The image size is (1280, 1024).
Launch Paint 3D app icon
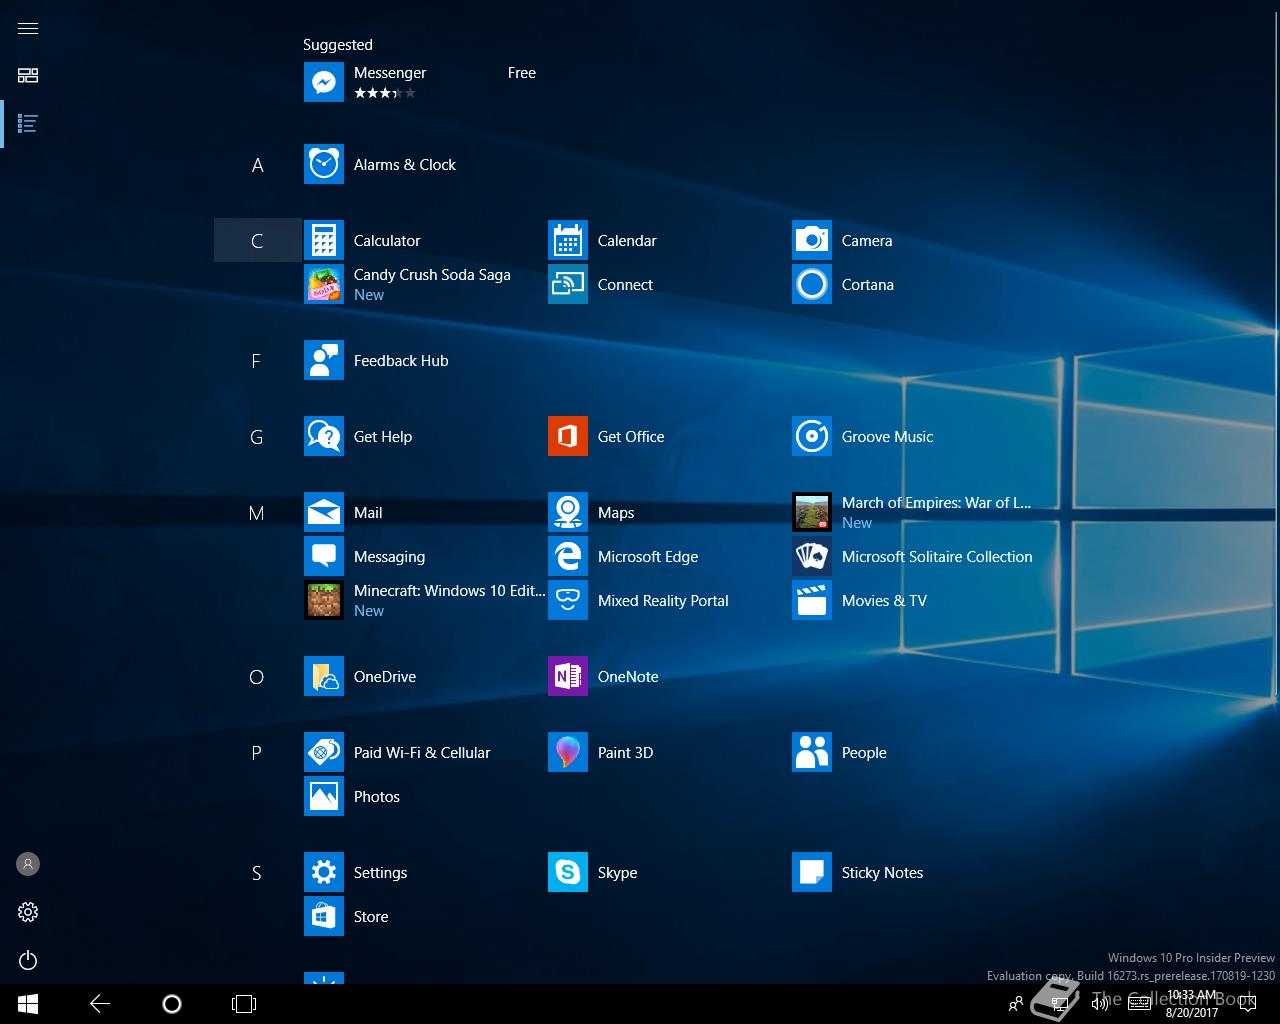point(568,752)
